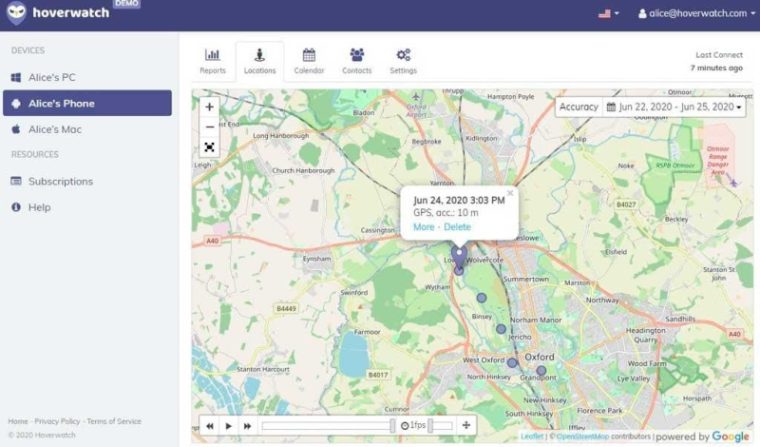Image resolution: width=760 pixels, height=447 pixels.
Task: Open the alice@hoverwatch.com account menu
Action: point(697,14)
